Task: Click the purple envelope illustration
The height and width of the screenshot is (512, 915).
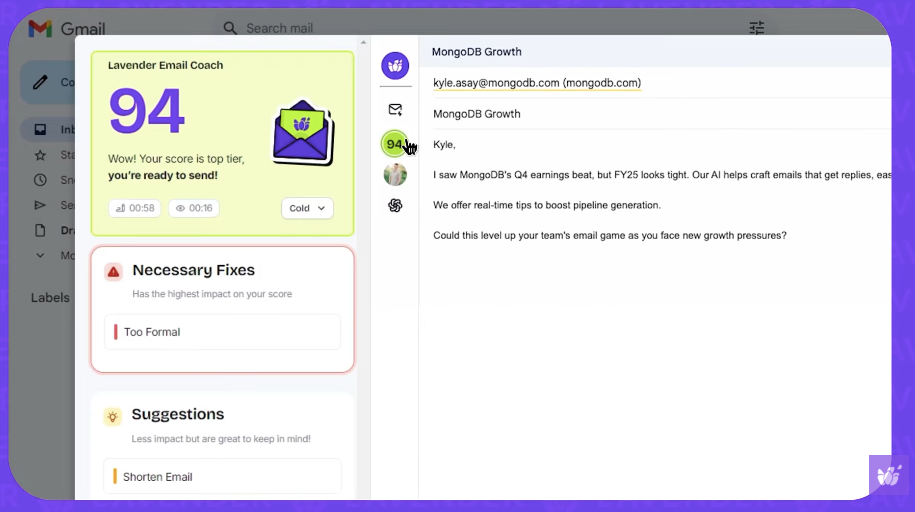Action: point(303,133)
